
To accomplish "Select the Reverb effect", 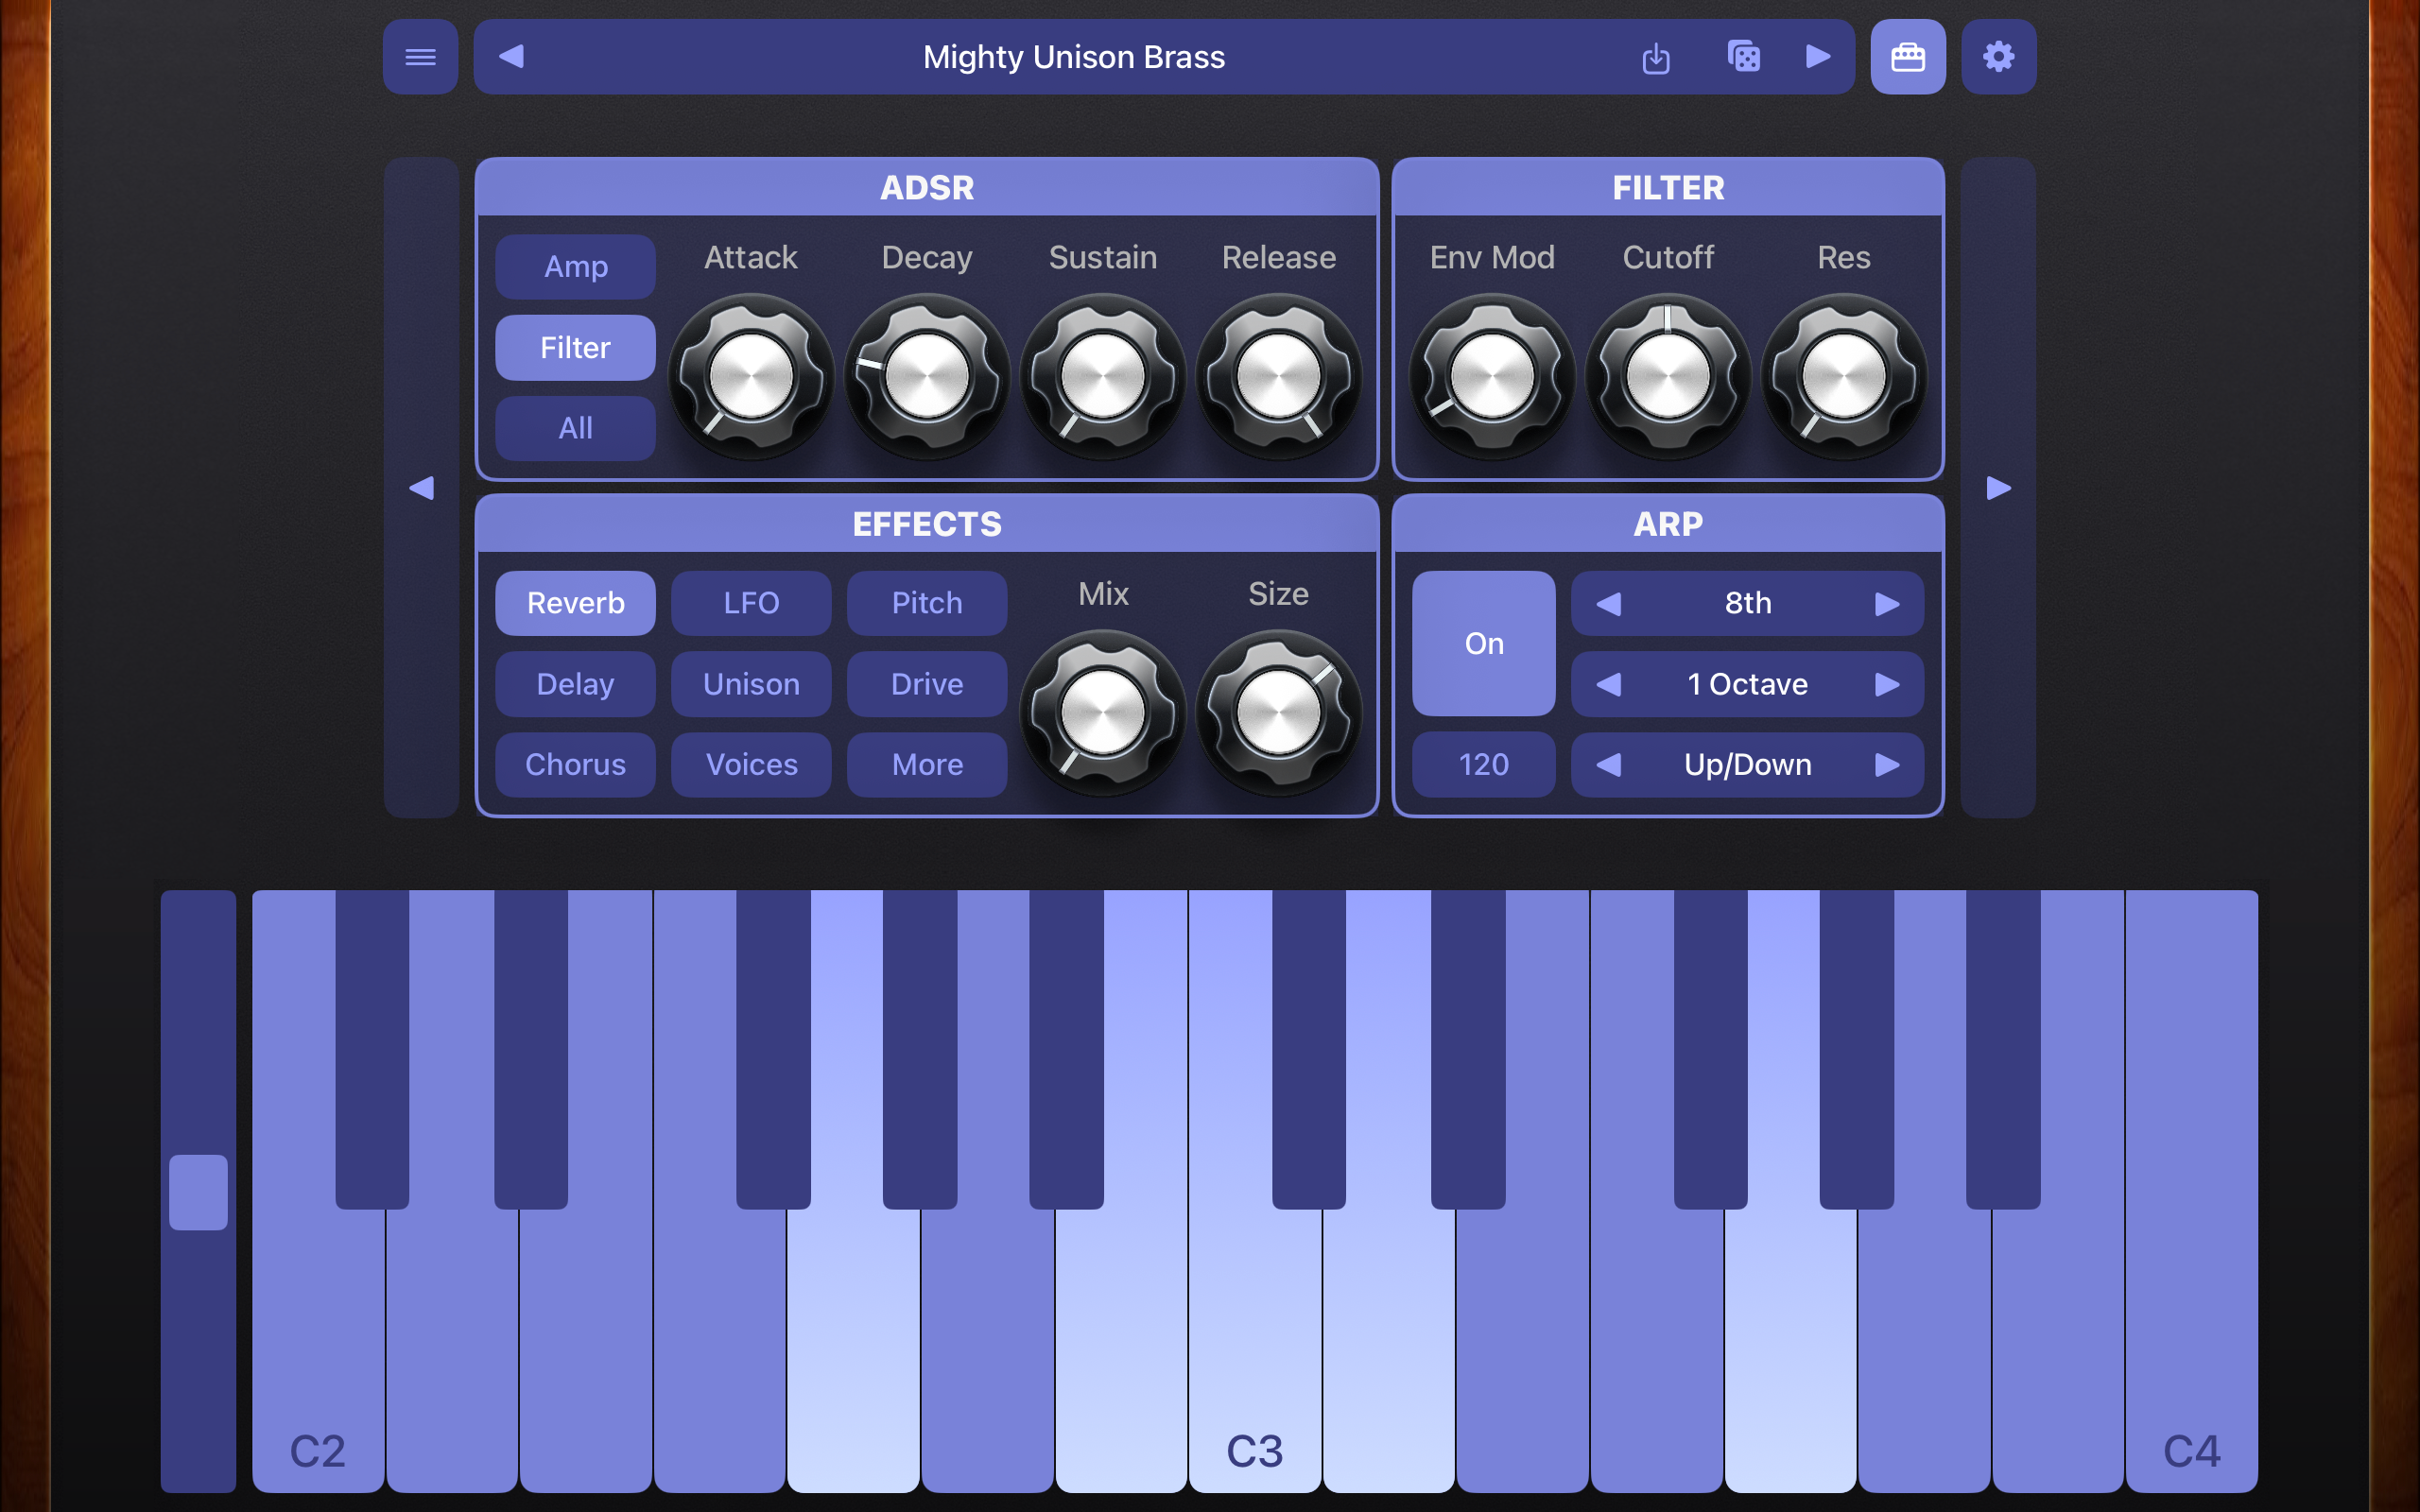I will (x=575, y=603).
